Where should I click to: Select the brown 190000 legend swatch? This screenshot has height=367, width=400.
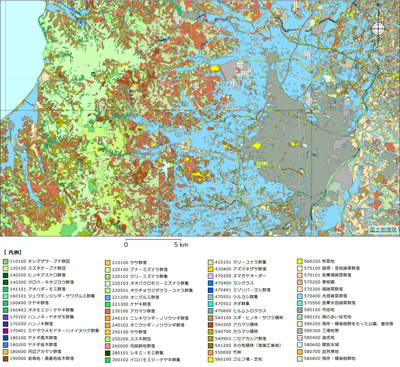(5, 359)
